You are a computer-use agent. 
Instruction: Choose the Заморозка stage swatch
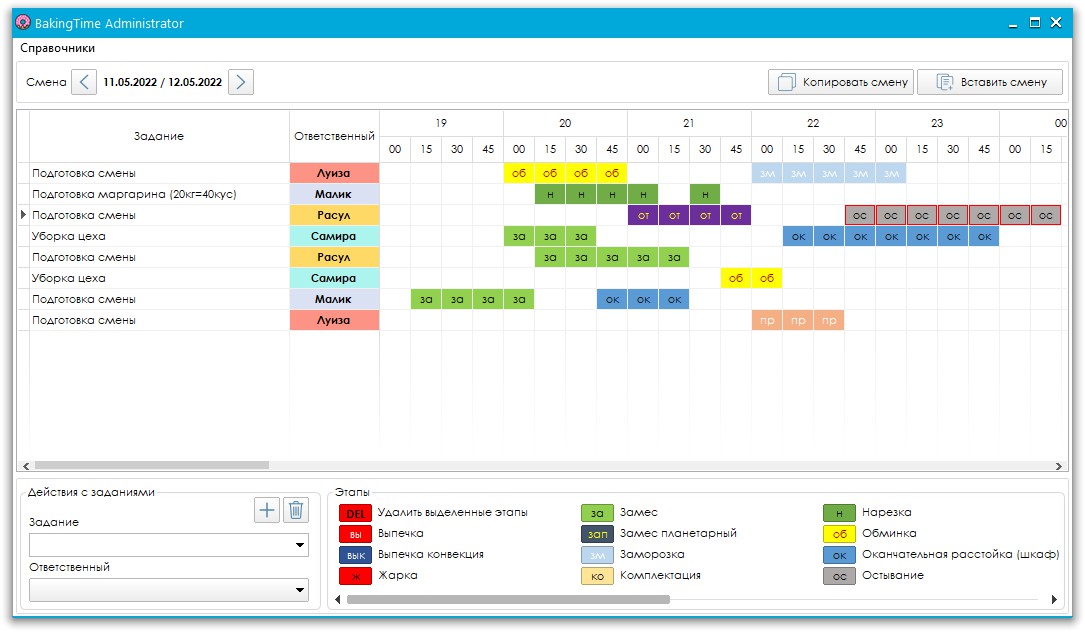pyautogui.click(x=597, y=554)
